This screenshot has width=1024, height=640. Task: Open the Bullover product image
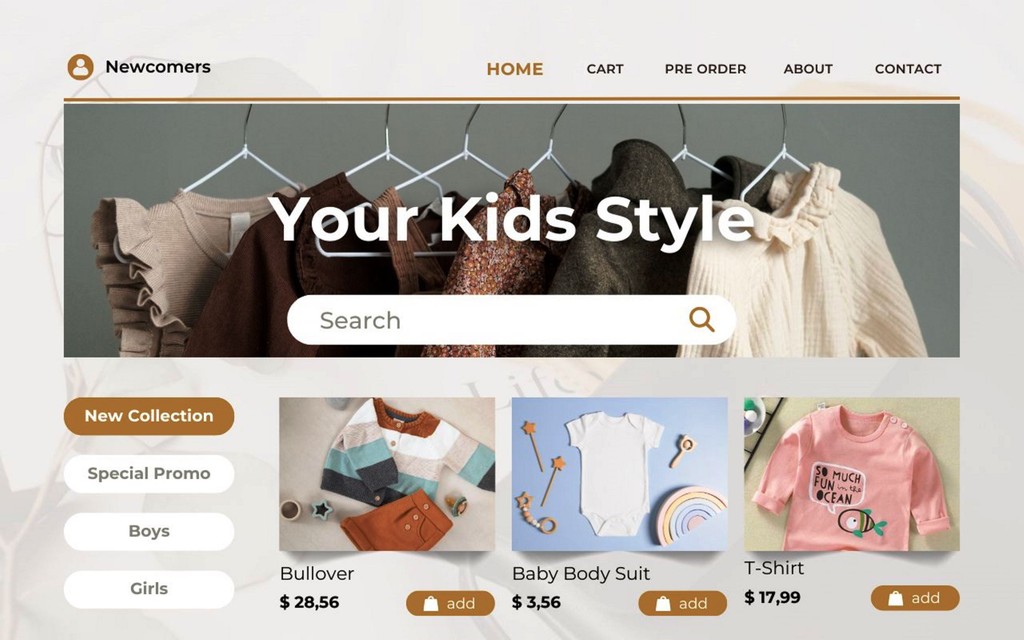(387, 474)
